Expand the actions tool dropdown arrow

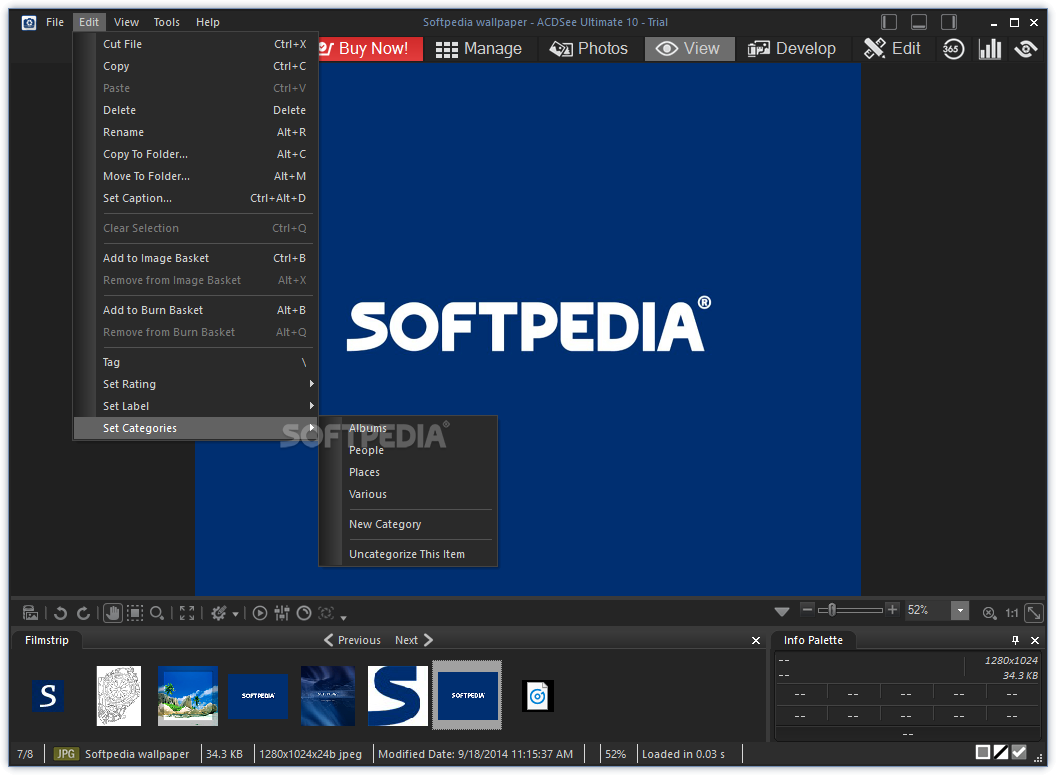[x=235, y=614]
